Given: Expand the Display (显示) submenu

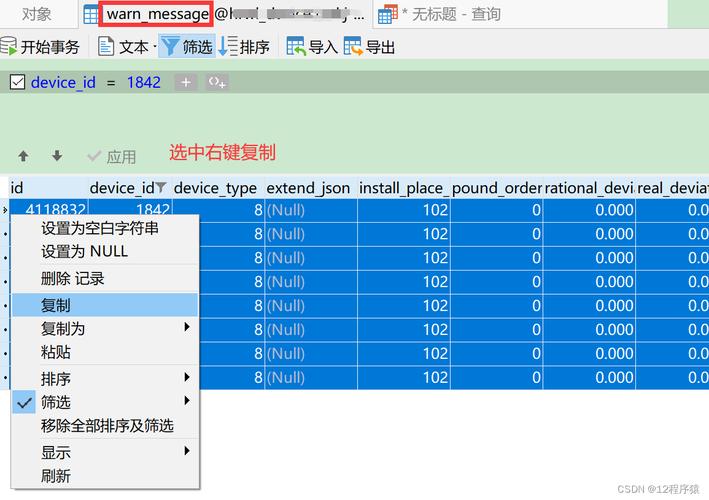Looking at the screenshot, I should tap(105, 452).
